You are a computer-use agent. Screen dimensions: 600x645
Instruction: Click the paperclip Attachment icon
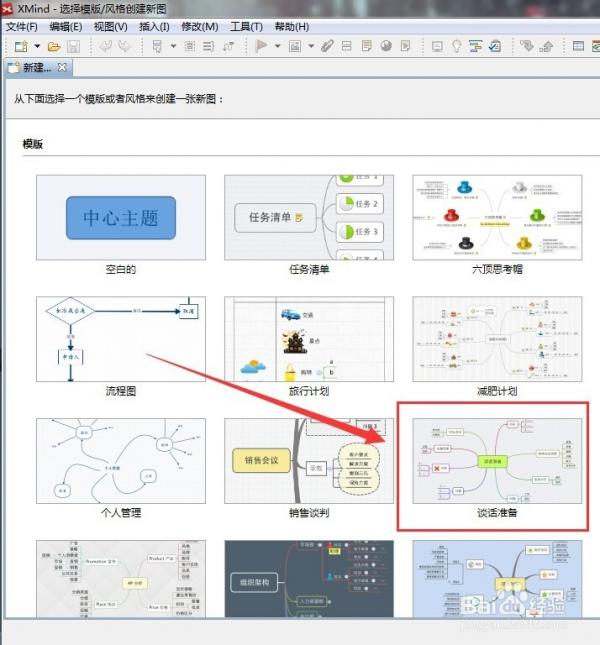tap(327, 46)
